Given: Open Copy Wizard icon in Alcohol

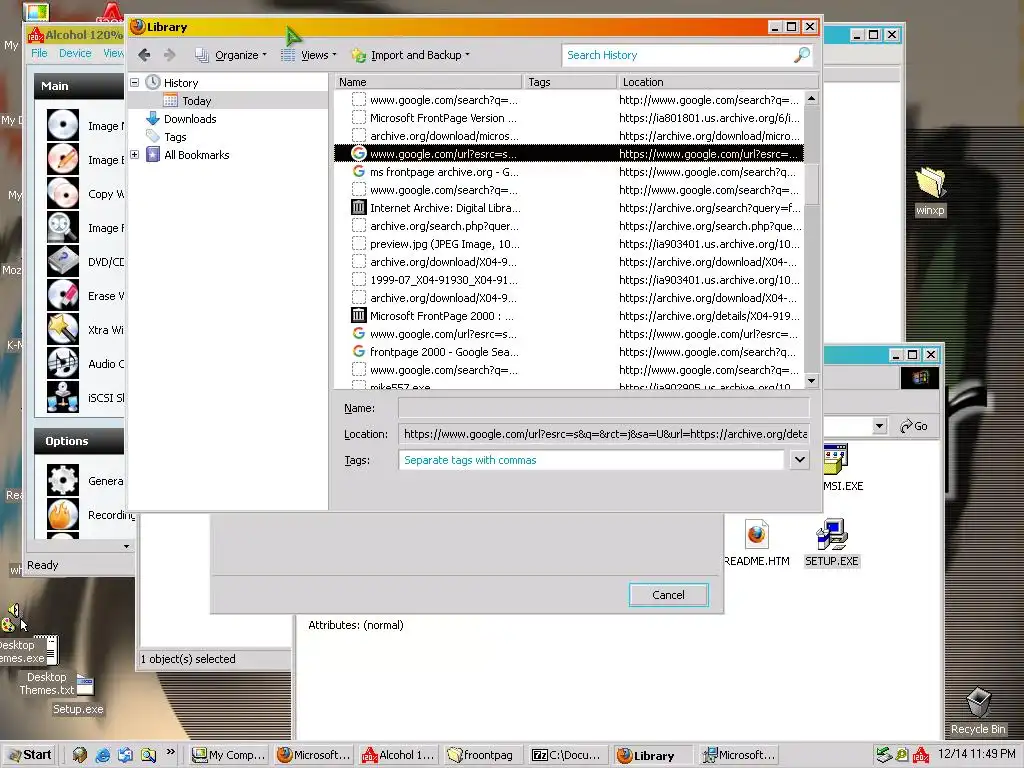Looking at the screenshot, I should pos(63,193).
